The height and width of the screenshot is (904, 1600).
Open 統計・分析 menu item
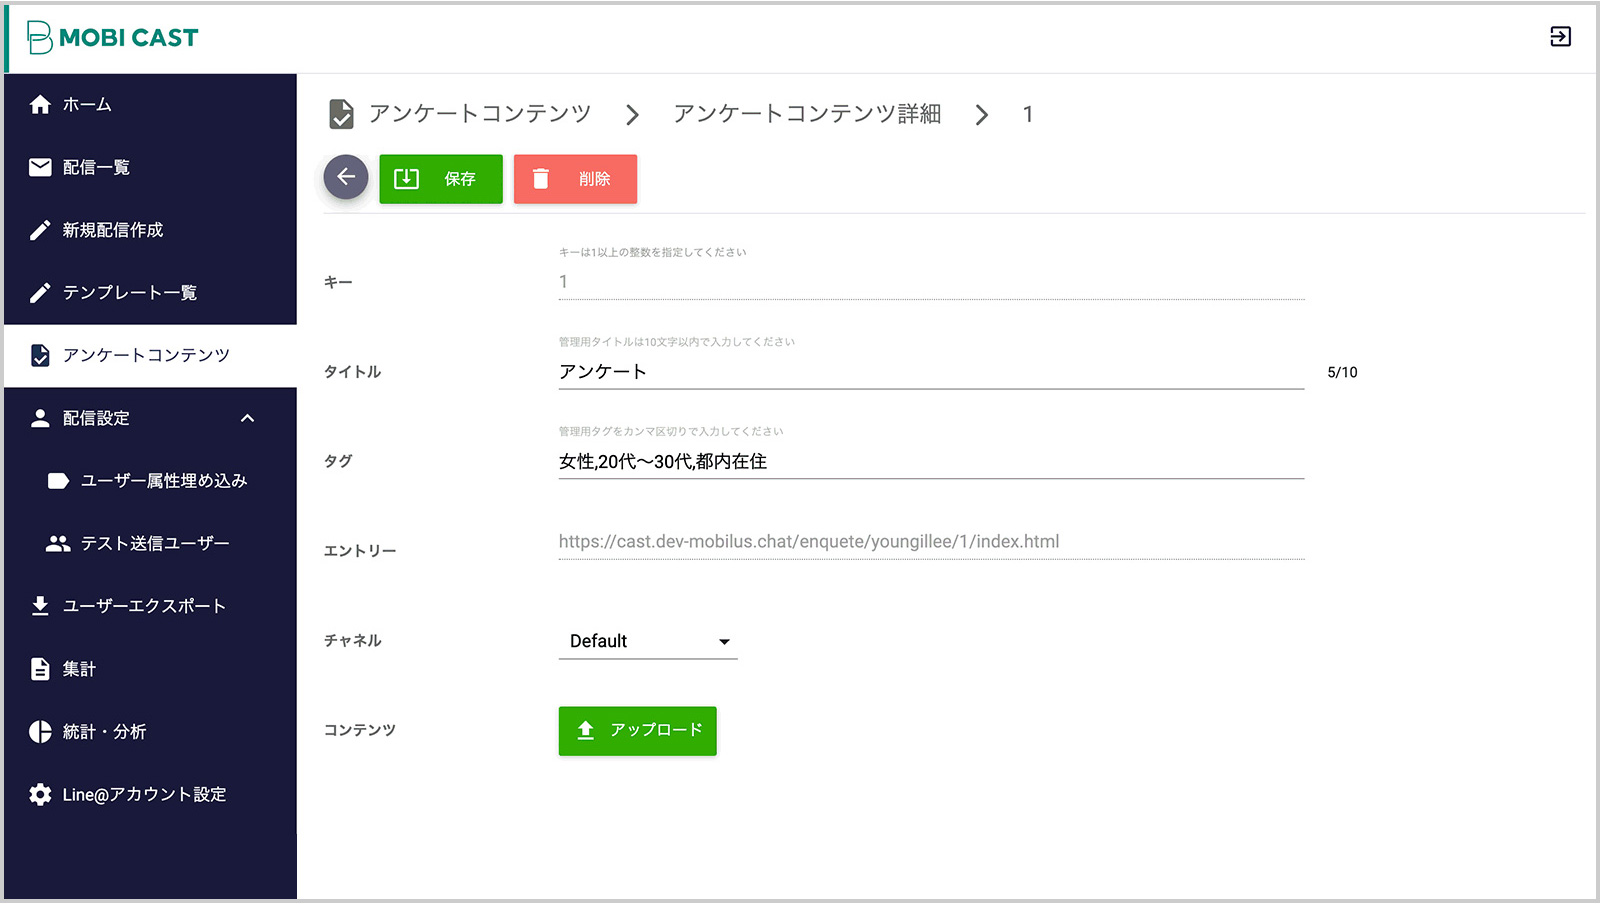pos(150,732)
